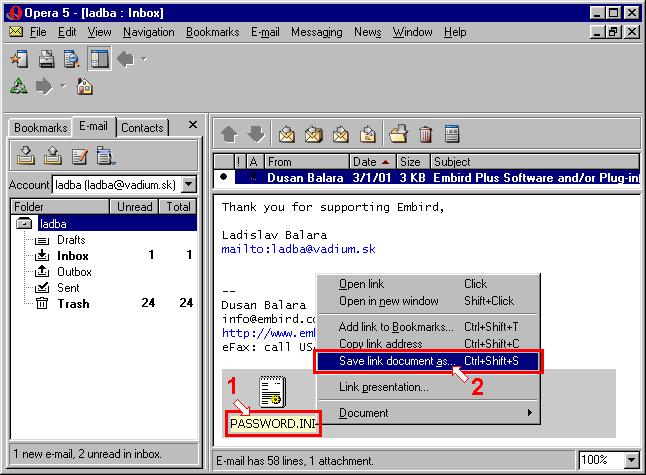The width and height of the screenshot is (646, 475).
Task: Click the New window icon in main toolbar
Action: click(19, 59)
